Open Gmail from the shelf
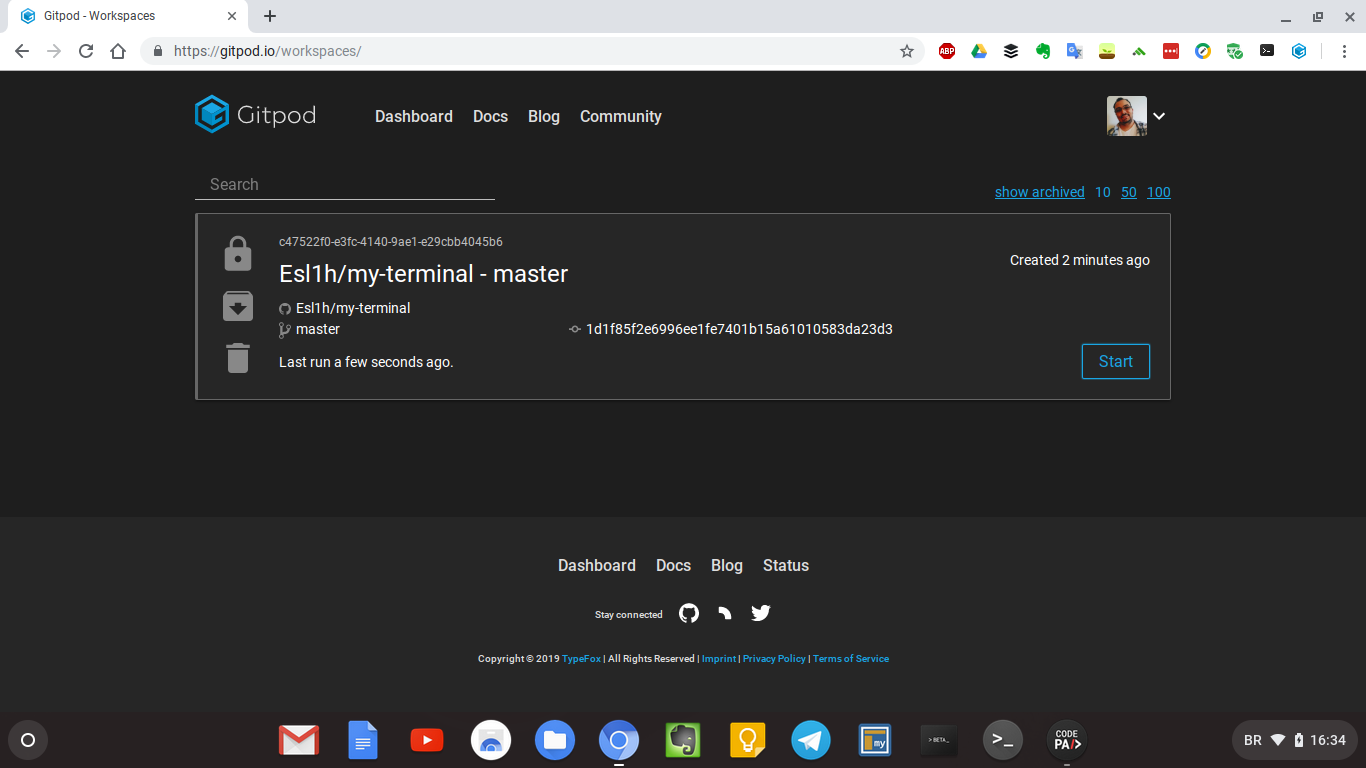1366x768 pixels. point(299,741)
